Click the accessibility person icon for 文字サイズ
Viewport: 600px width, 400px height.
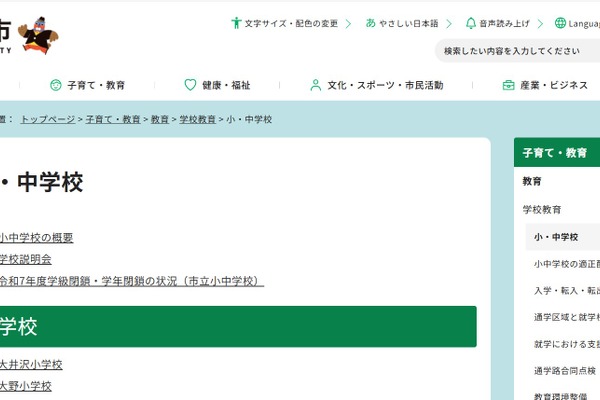pos(236,23)
